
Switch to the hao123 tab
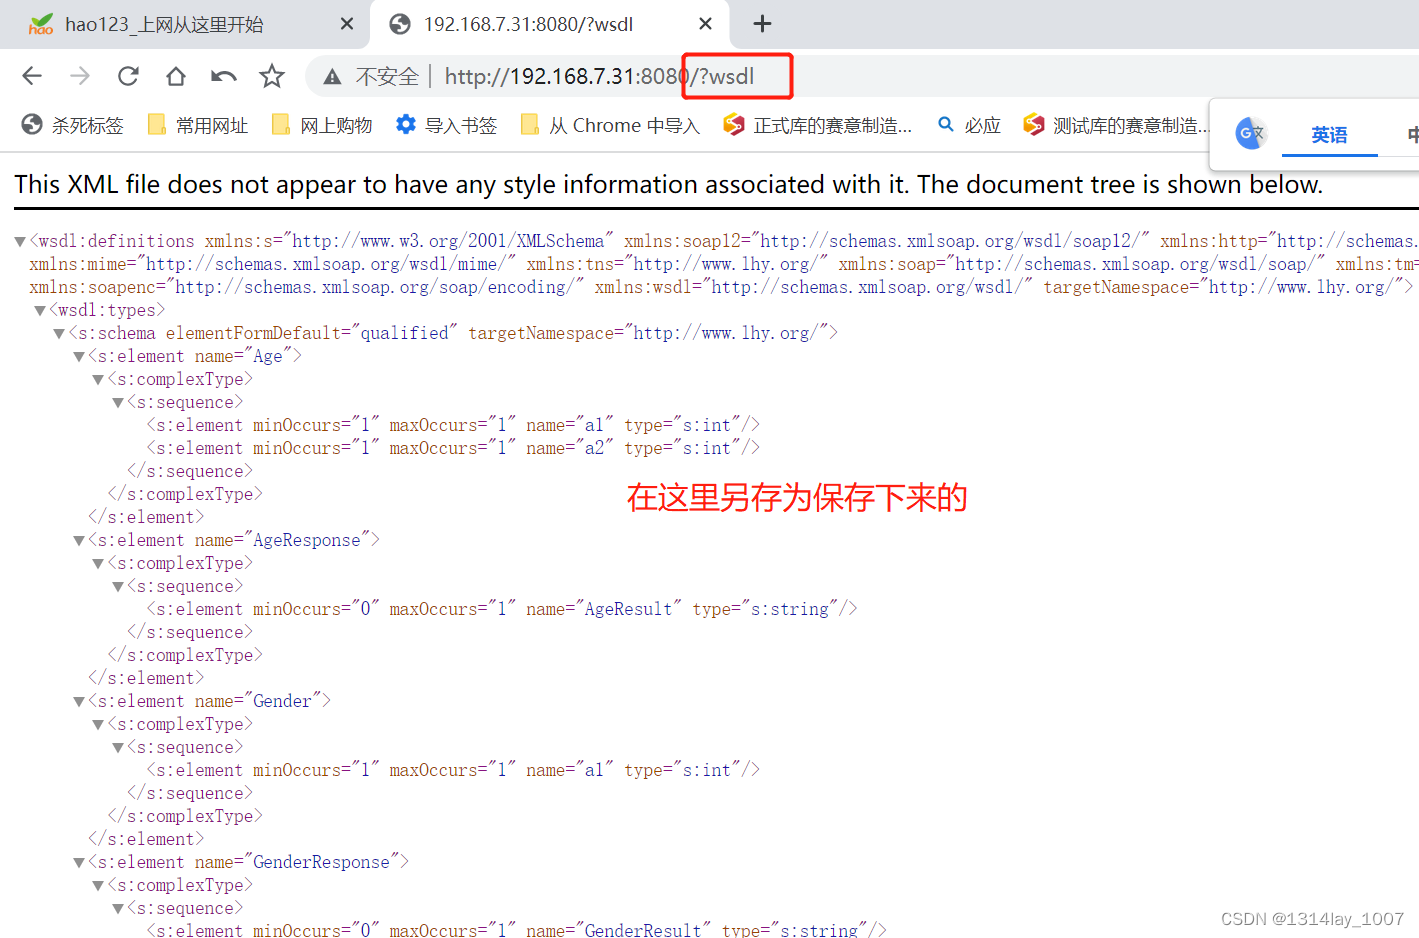[x=185, y=24]
